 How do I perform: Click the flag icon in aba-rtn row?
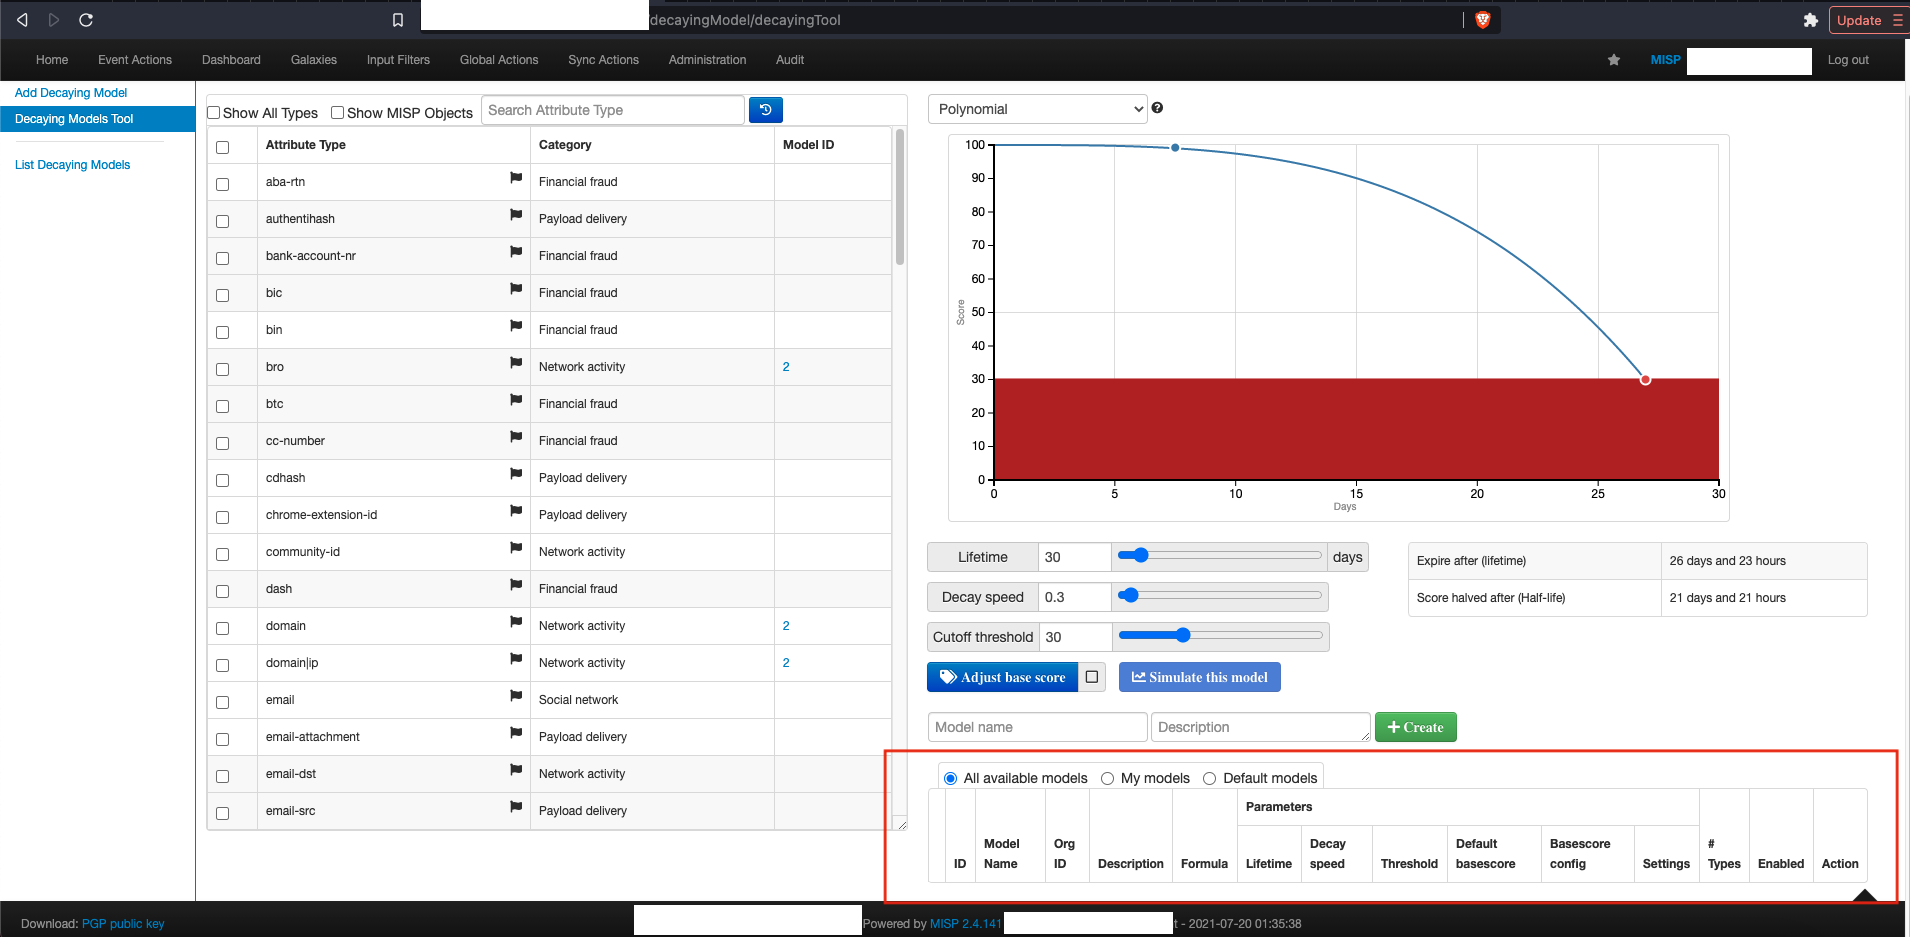click(x=516, y=178)
